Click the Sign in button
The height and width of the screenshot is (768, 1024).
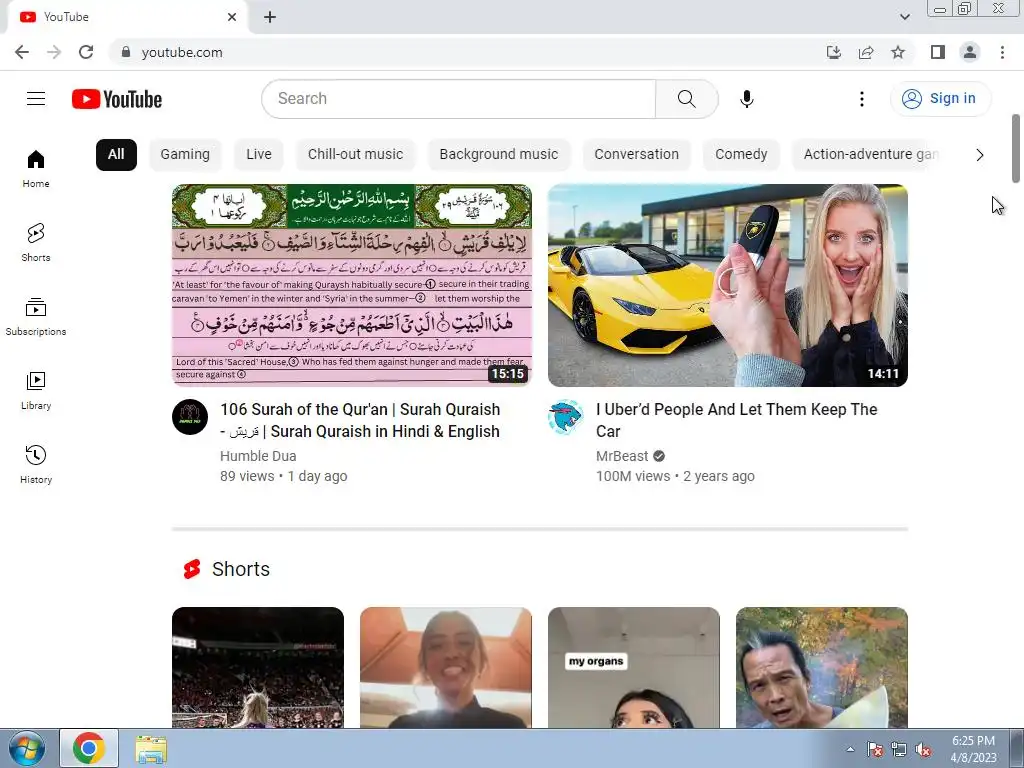click(940, 99)
